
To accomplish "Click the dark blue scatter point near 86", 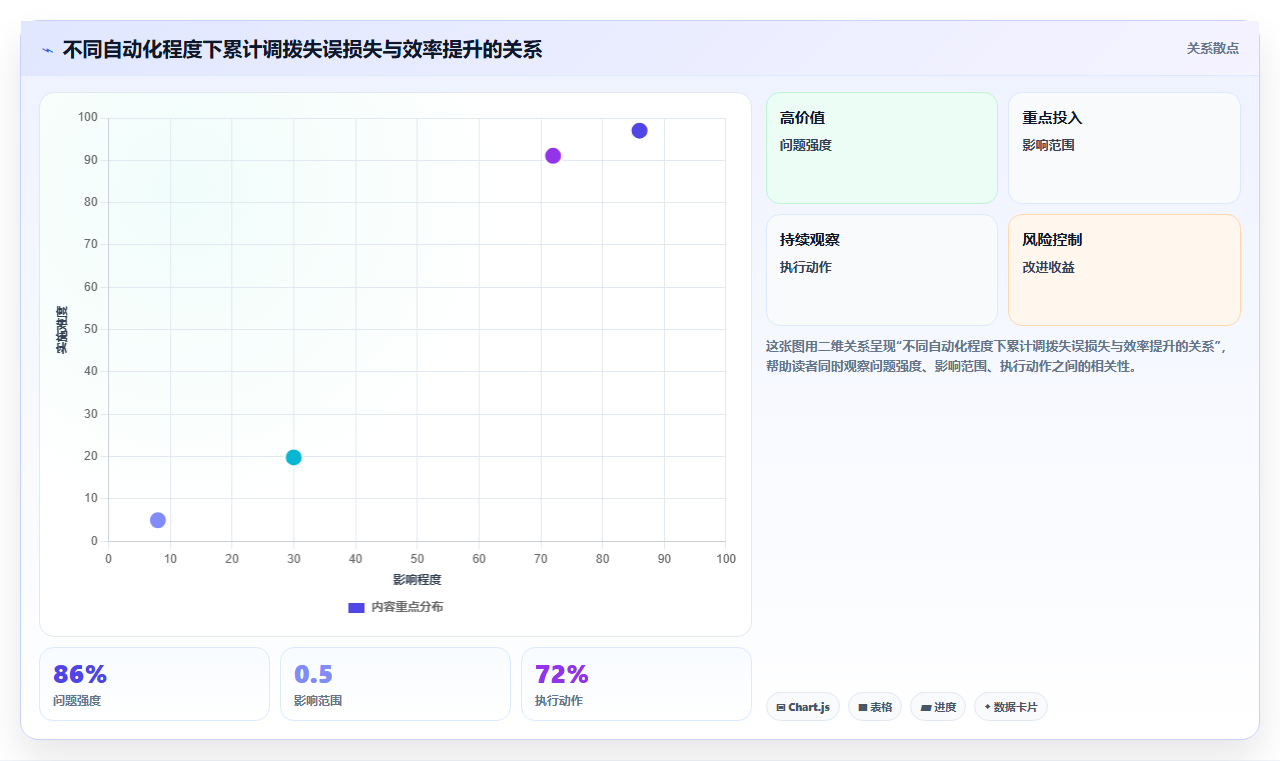I will 639,131.
